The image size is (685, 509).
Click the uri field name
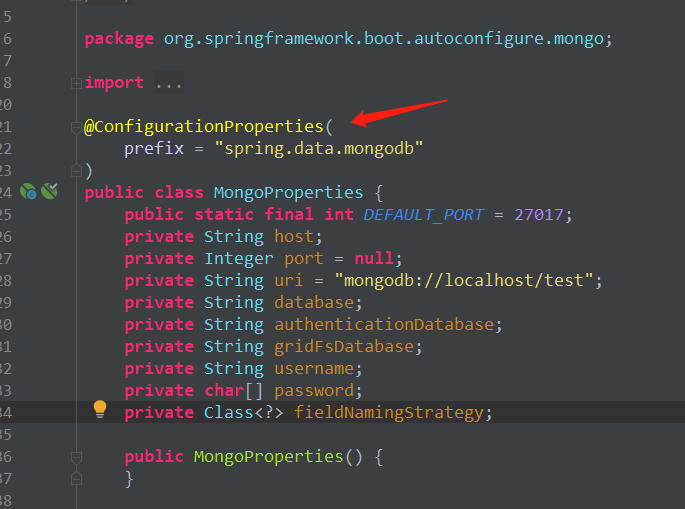288,280
